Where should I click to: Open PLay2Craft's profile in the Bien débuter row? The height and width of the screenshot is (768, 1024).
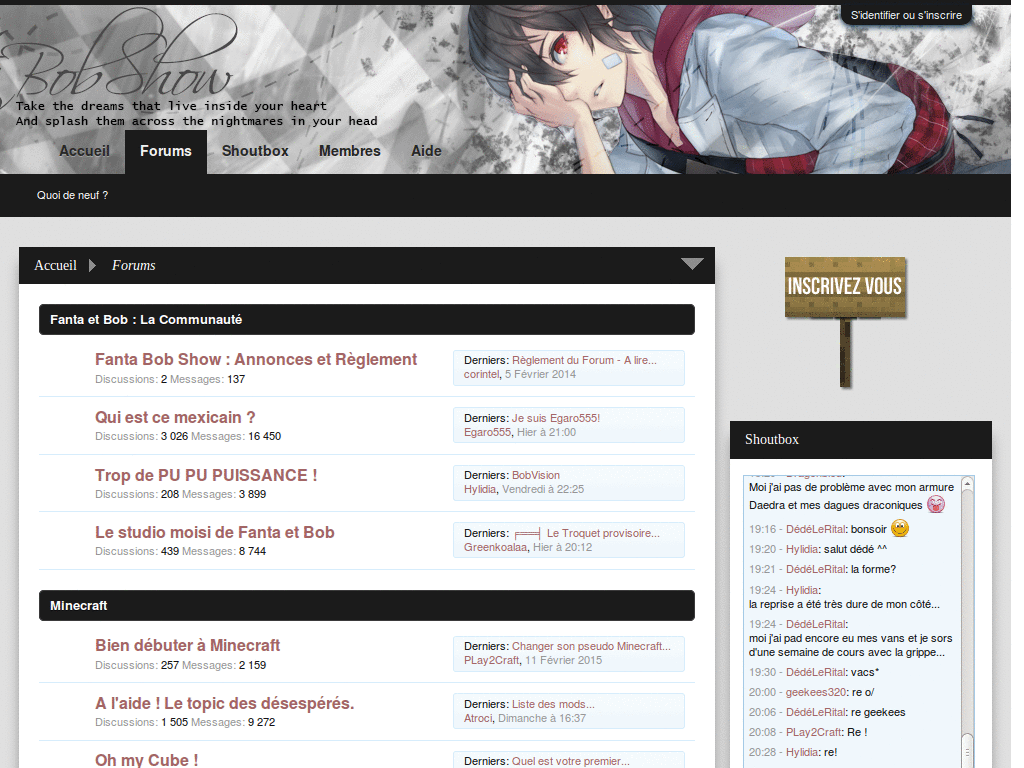[x=492, y=660]
